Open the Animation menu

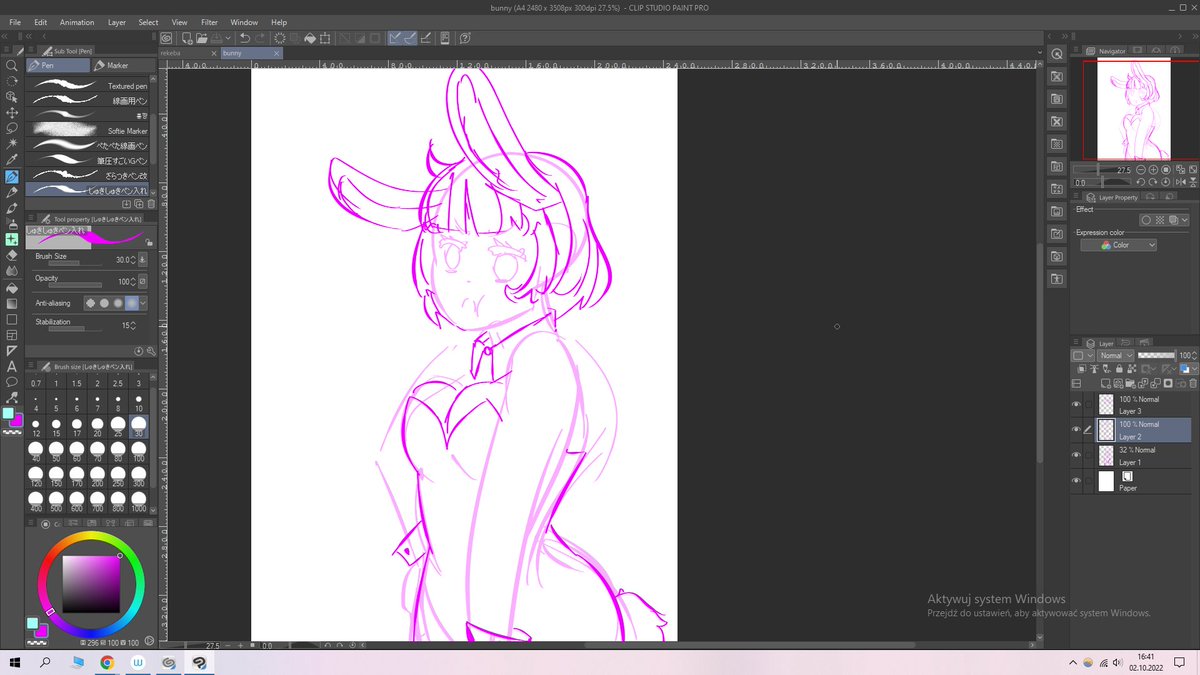77,22
